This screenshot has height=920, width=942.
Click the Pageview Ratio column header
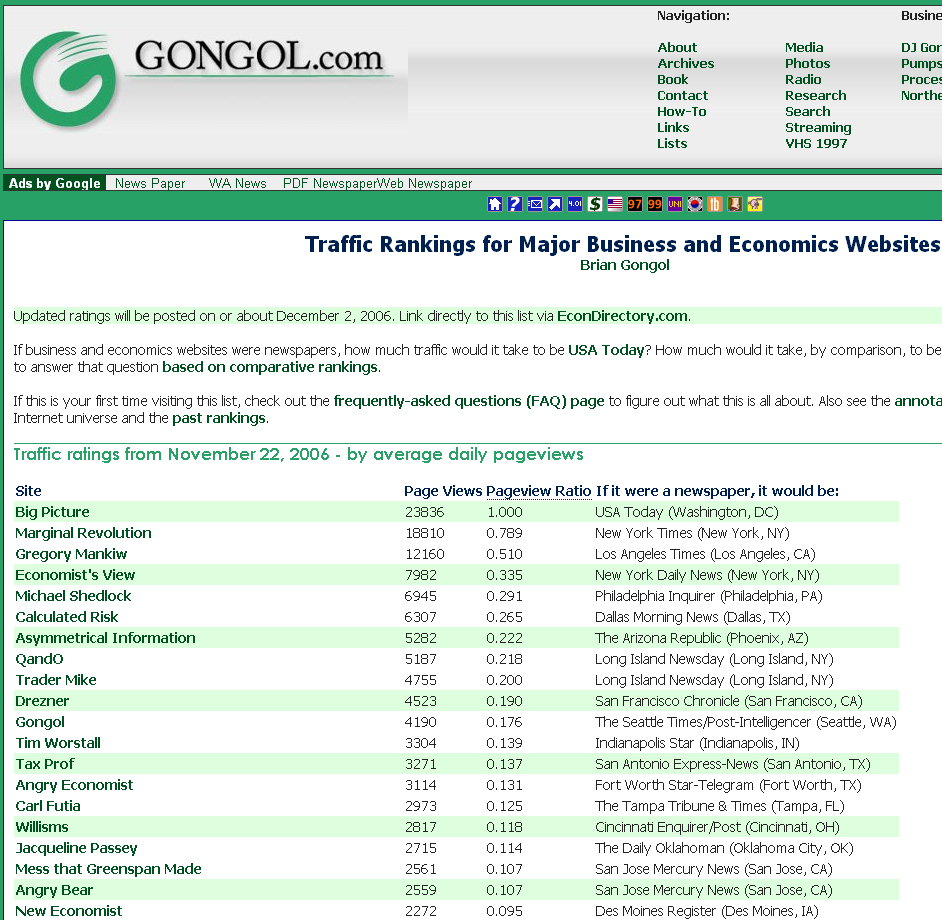pyautogui.click(x=538, y=491)
